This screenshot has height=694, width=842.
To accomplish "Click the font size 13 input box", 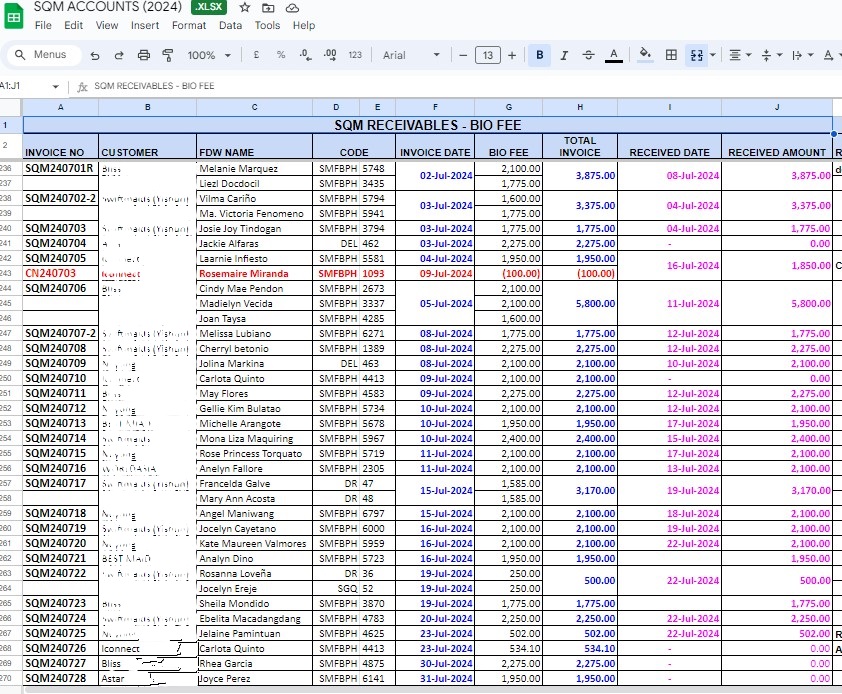I will (487, 55).
